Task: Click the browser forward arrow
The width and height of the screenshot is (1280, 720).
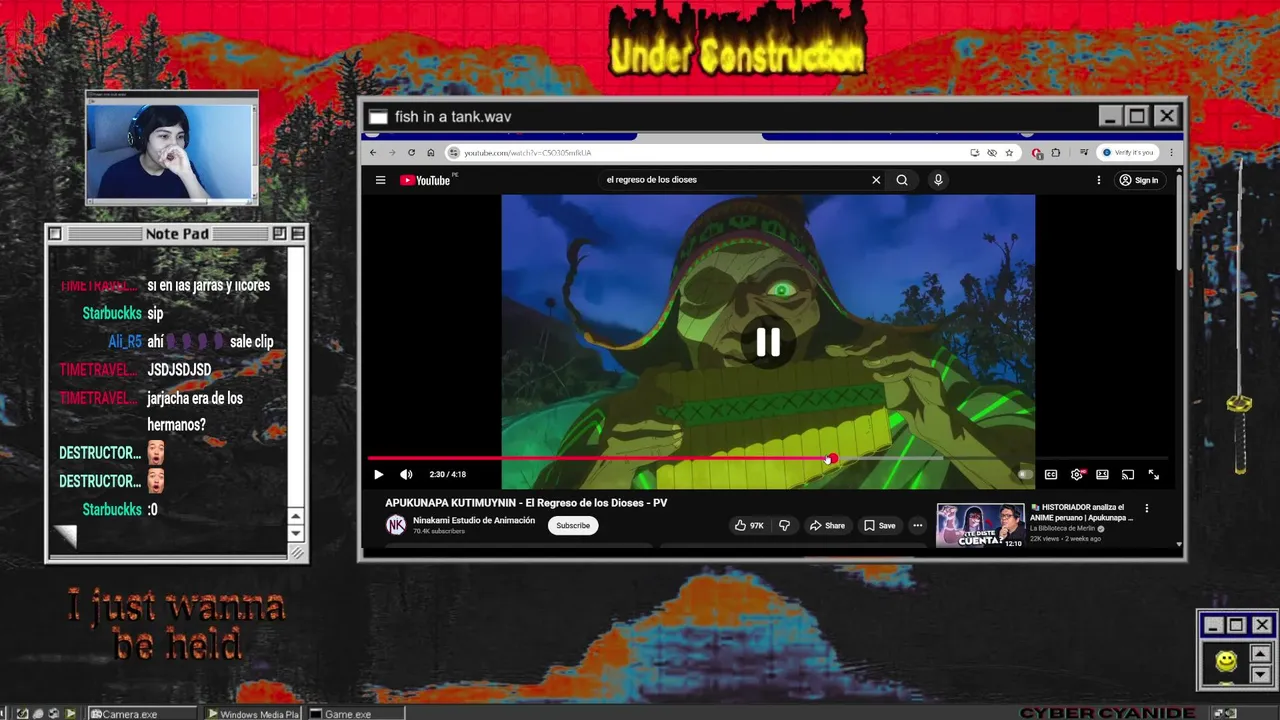Action: click(392, 153)
